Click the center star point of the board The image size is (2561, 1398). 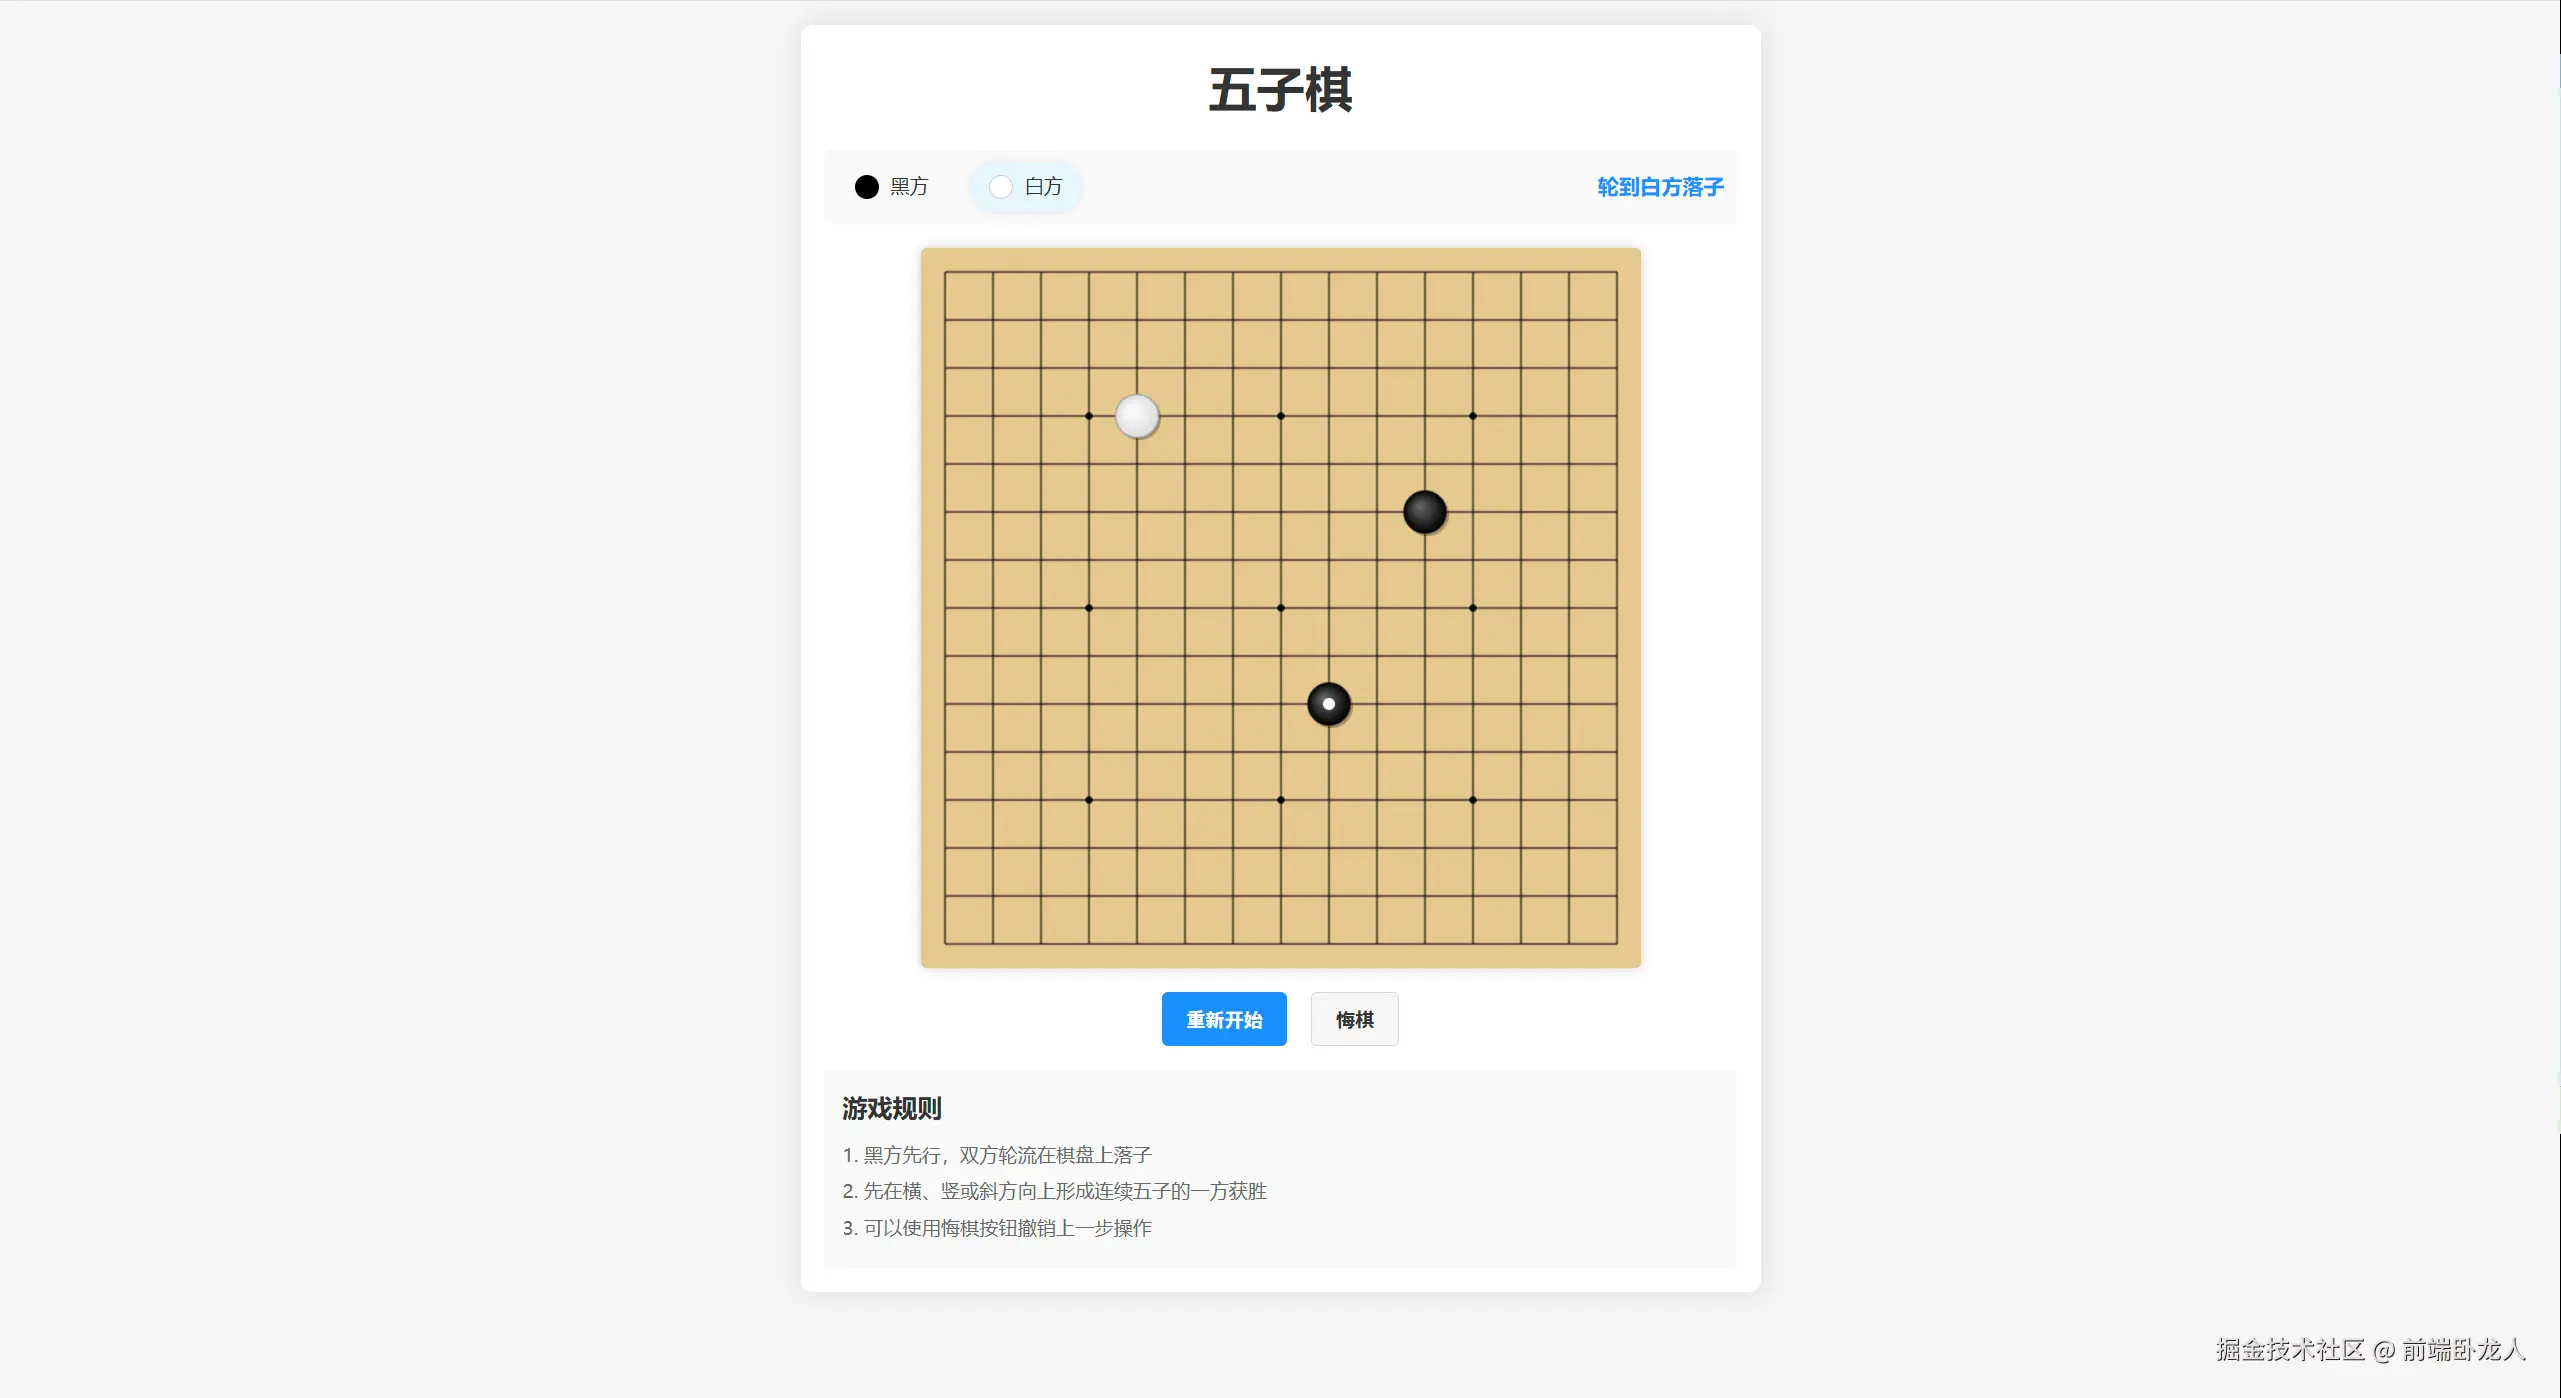pos(1281,608)
